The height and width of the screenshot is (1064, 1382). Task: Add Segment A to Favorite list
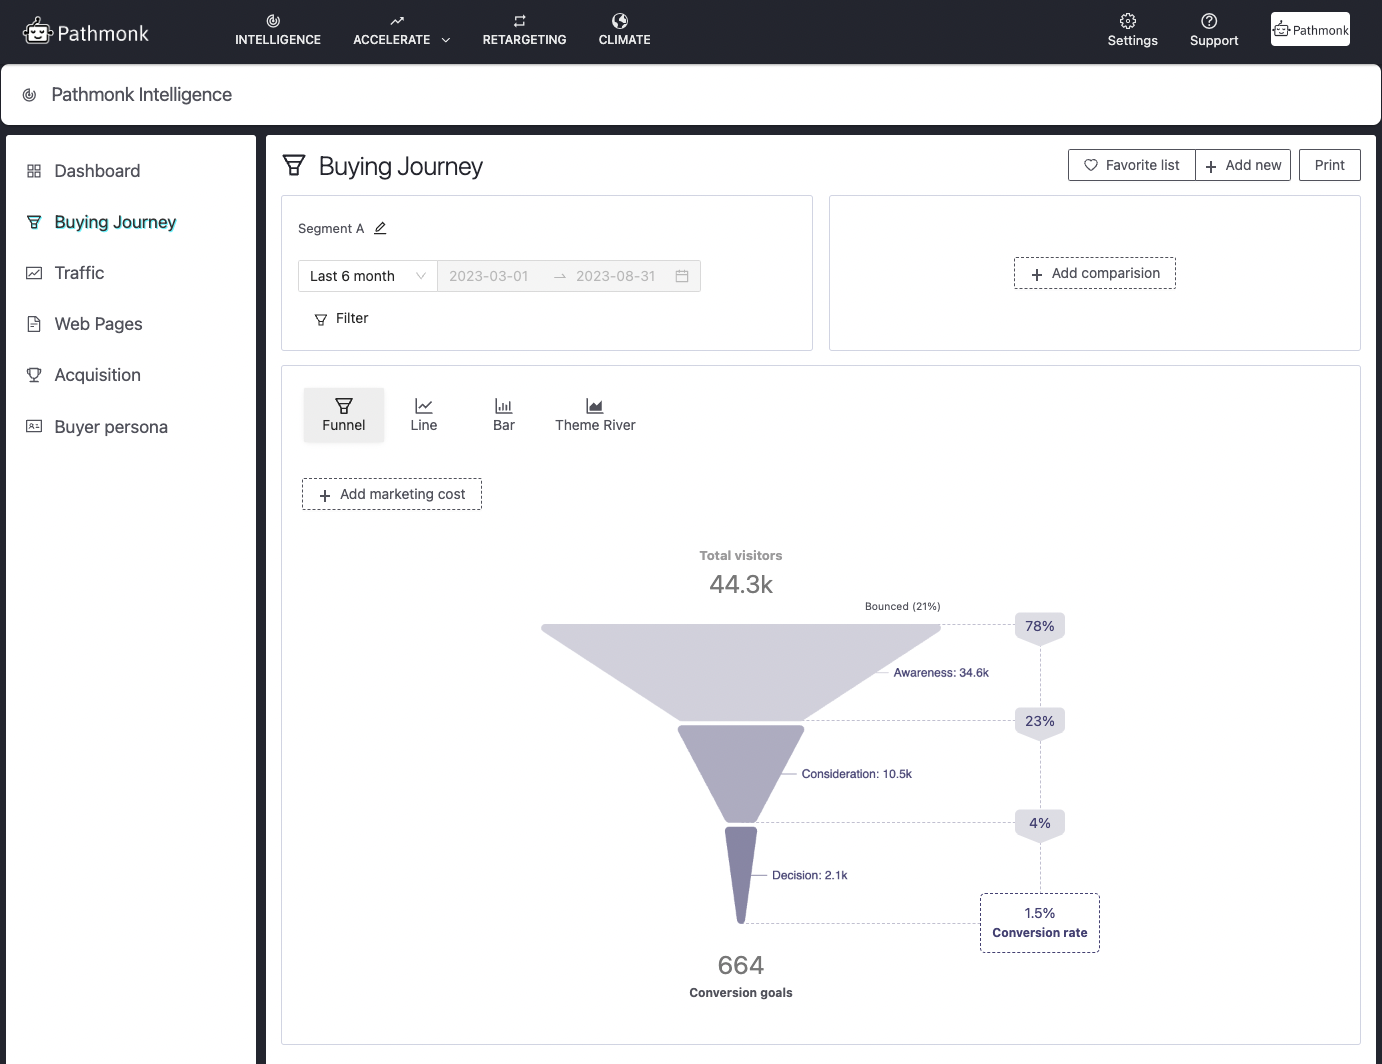coord(1131,164)
